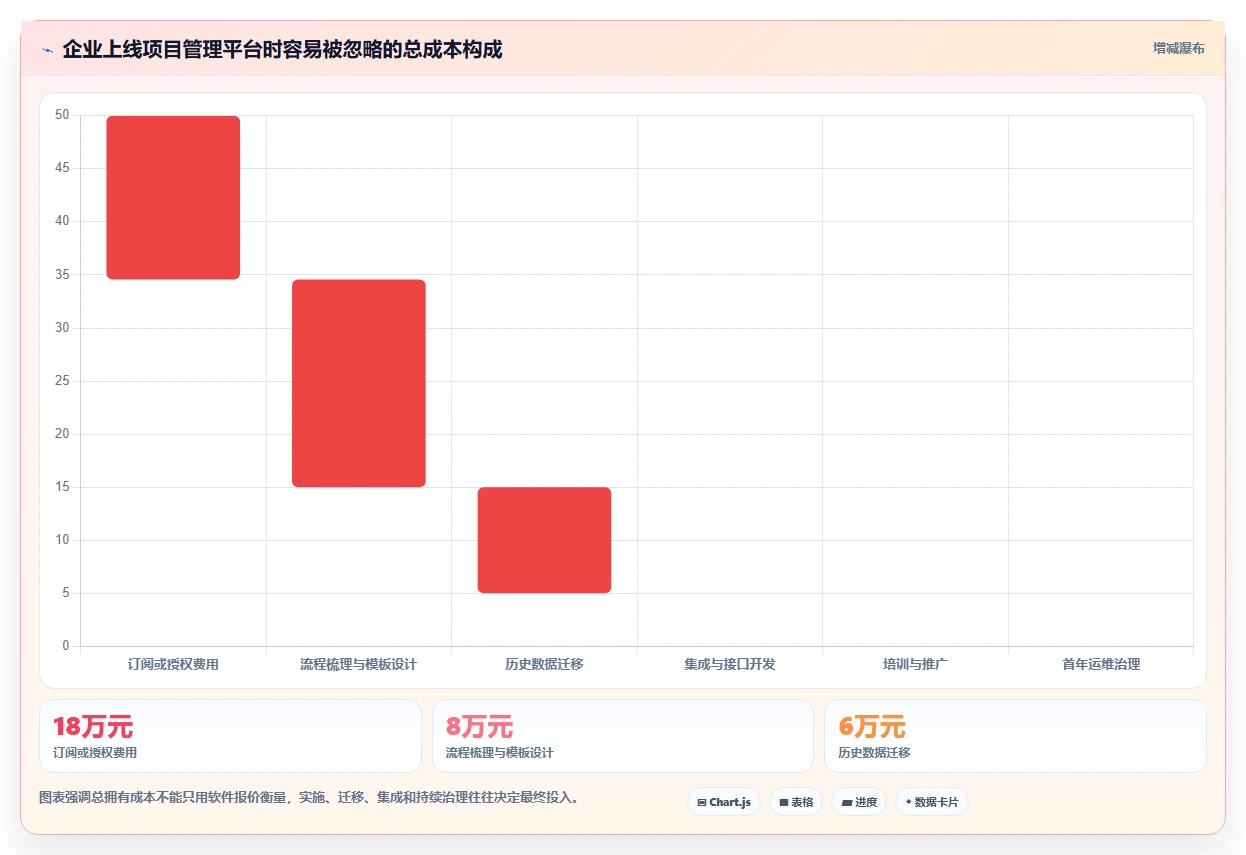This screenshot has width=1246, height=855.
Task: Click the y-axis value 15
Action: (x=62, y=487)
